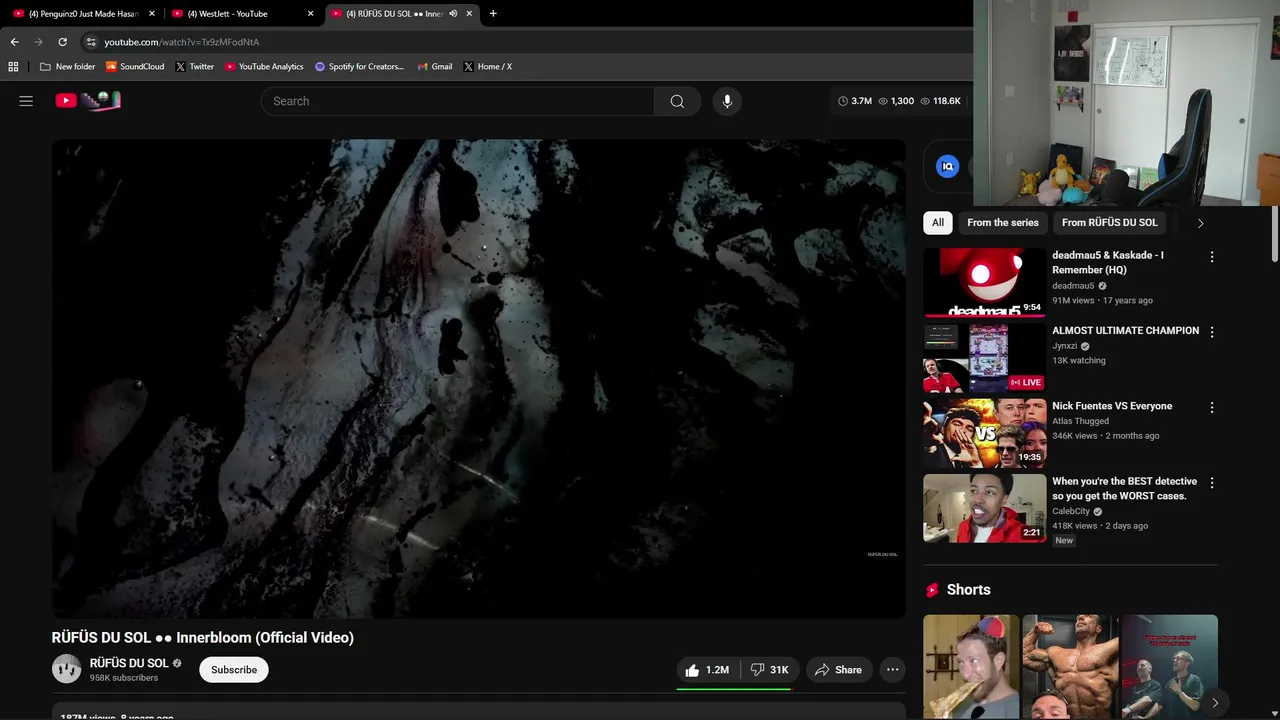Image resolution: width=1280 pixels, height=720 pixels.
Task: Select the All filter chip
Action: pos(938,223)
